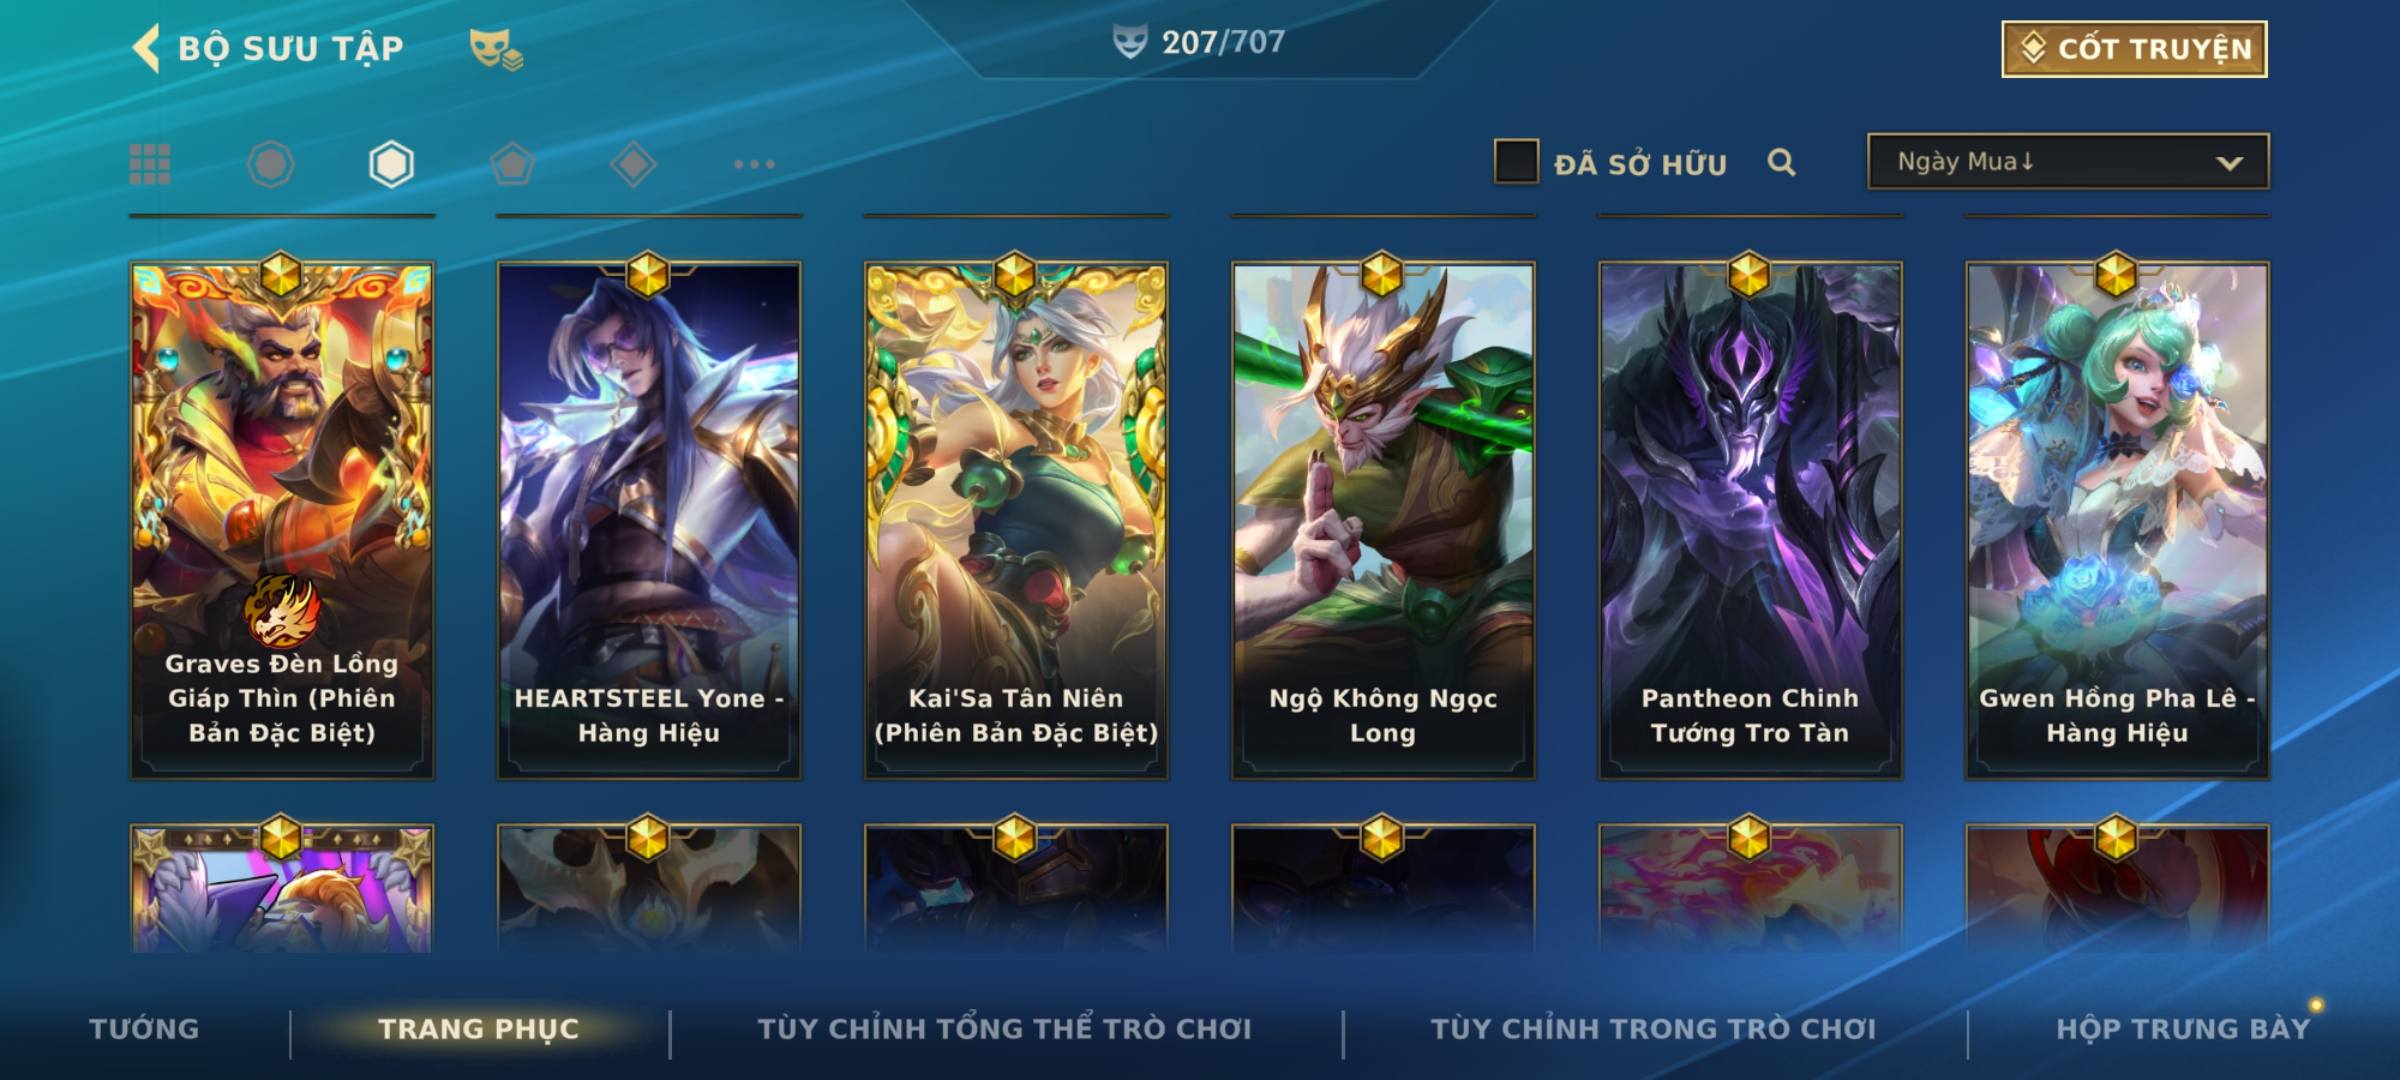
Task: Select the all-skins grid filter icon
Action: tap(150, 164)
